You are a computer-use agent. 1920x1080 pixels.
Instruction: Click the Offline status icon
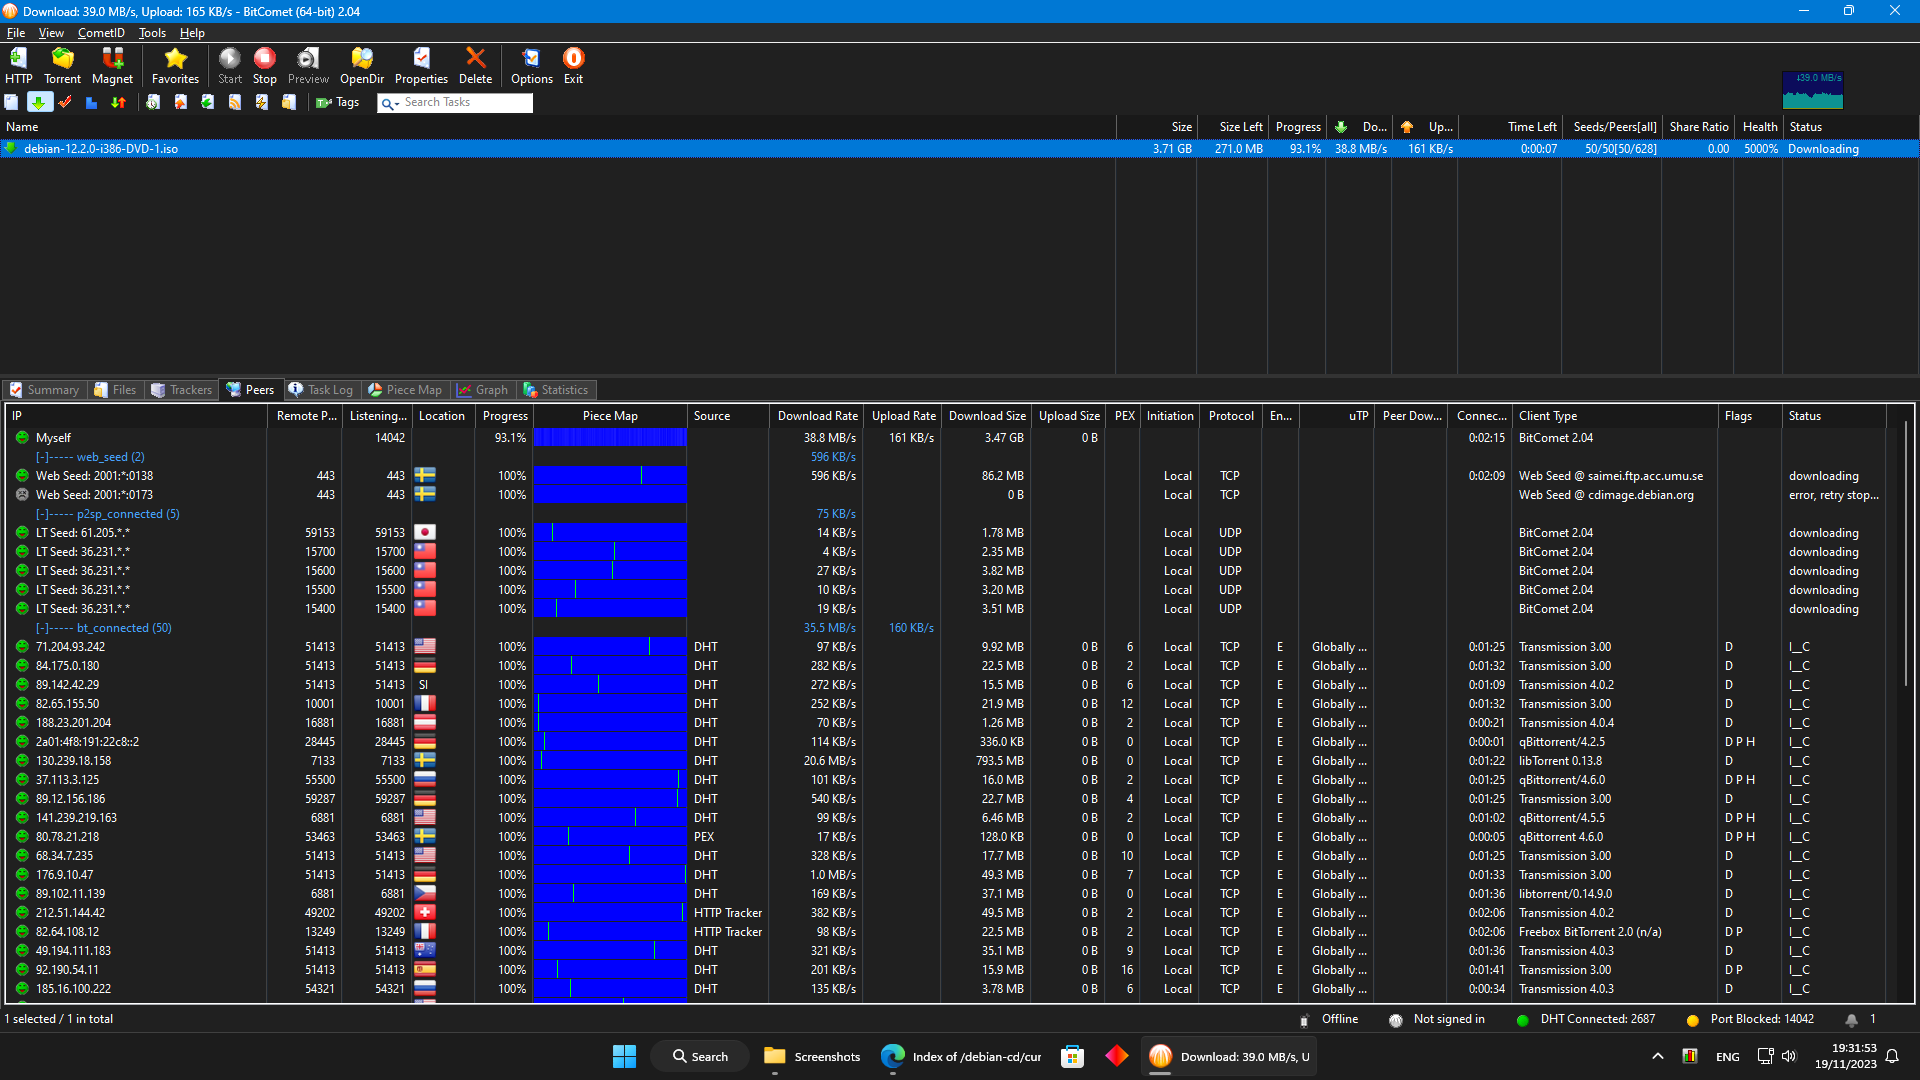click(x=1304, y=1020)
